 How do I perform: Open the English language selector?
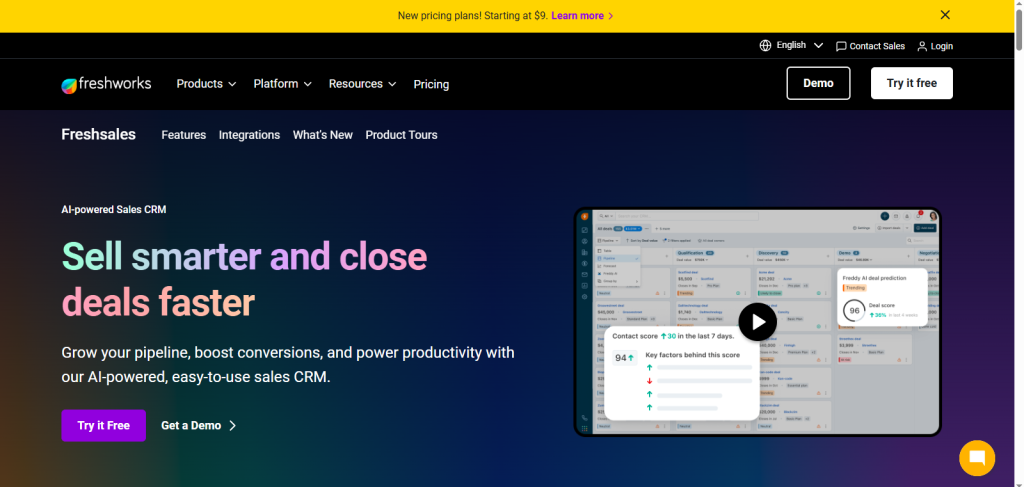click(799, 46)
